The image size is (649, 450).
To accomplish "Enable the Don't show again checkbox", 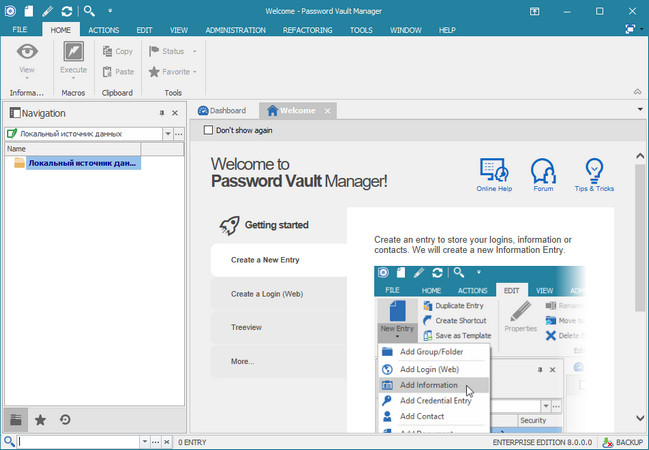I will pyautogui.click(x=208, y=130).
